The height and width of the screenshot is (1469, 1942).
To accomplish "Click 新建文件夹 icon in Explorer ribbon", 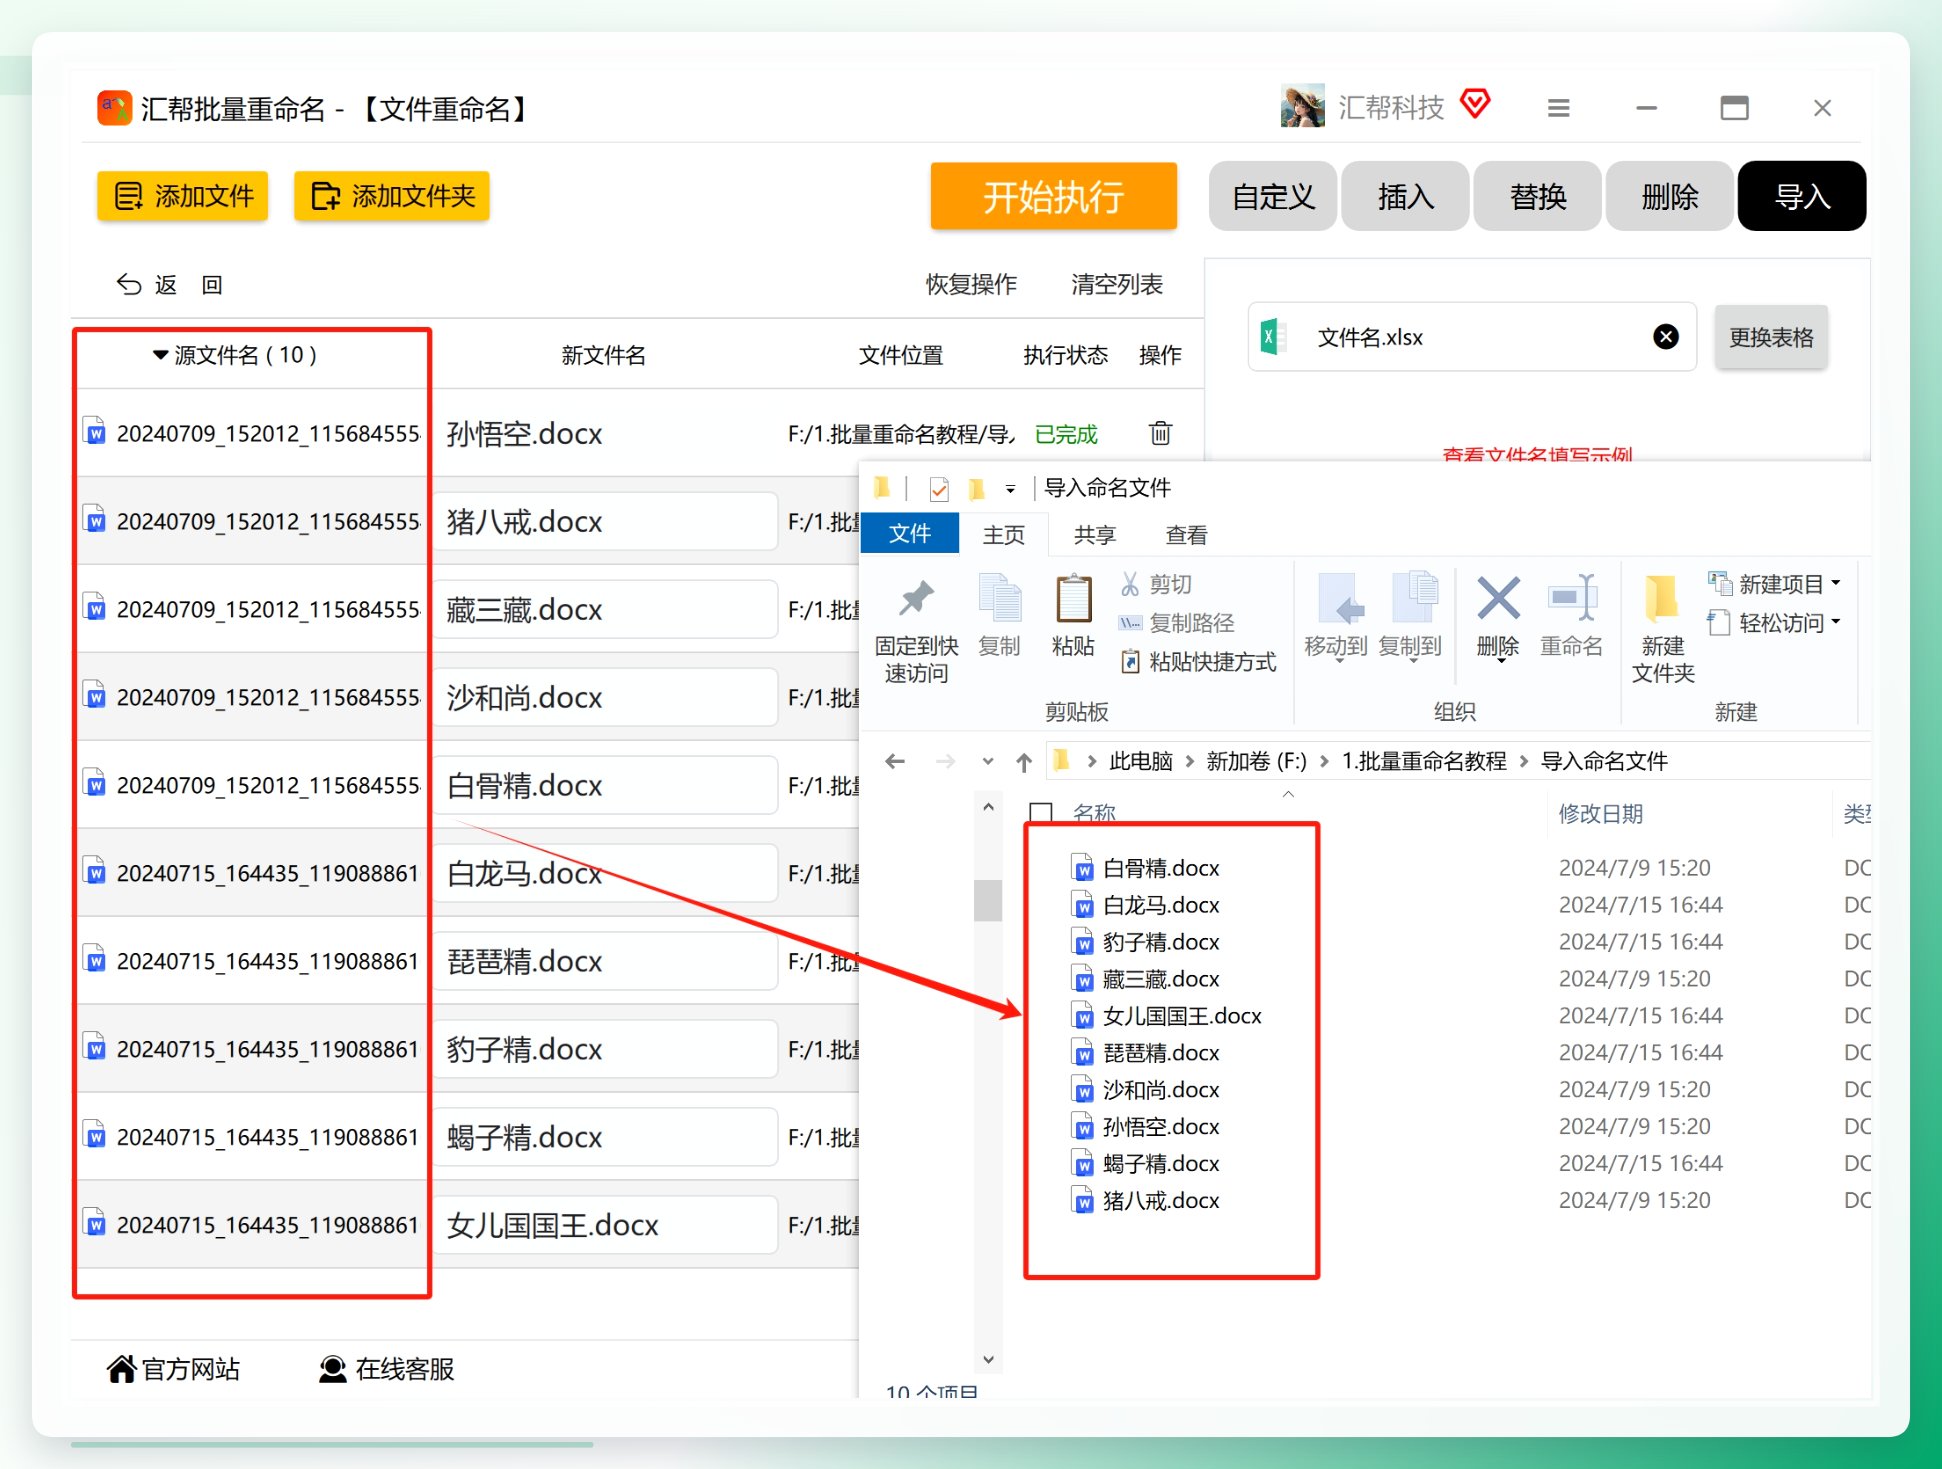I will pos(1662,598).
